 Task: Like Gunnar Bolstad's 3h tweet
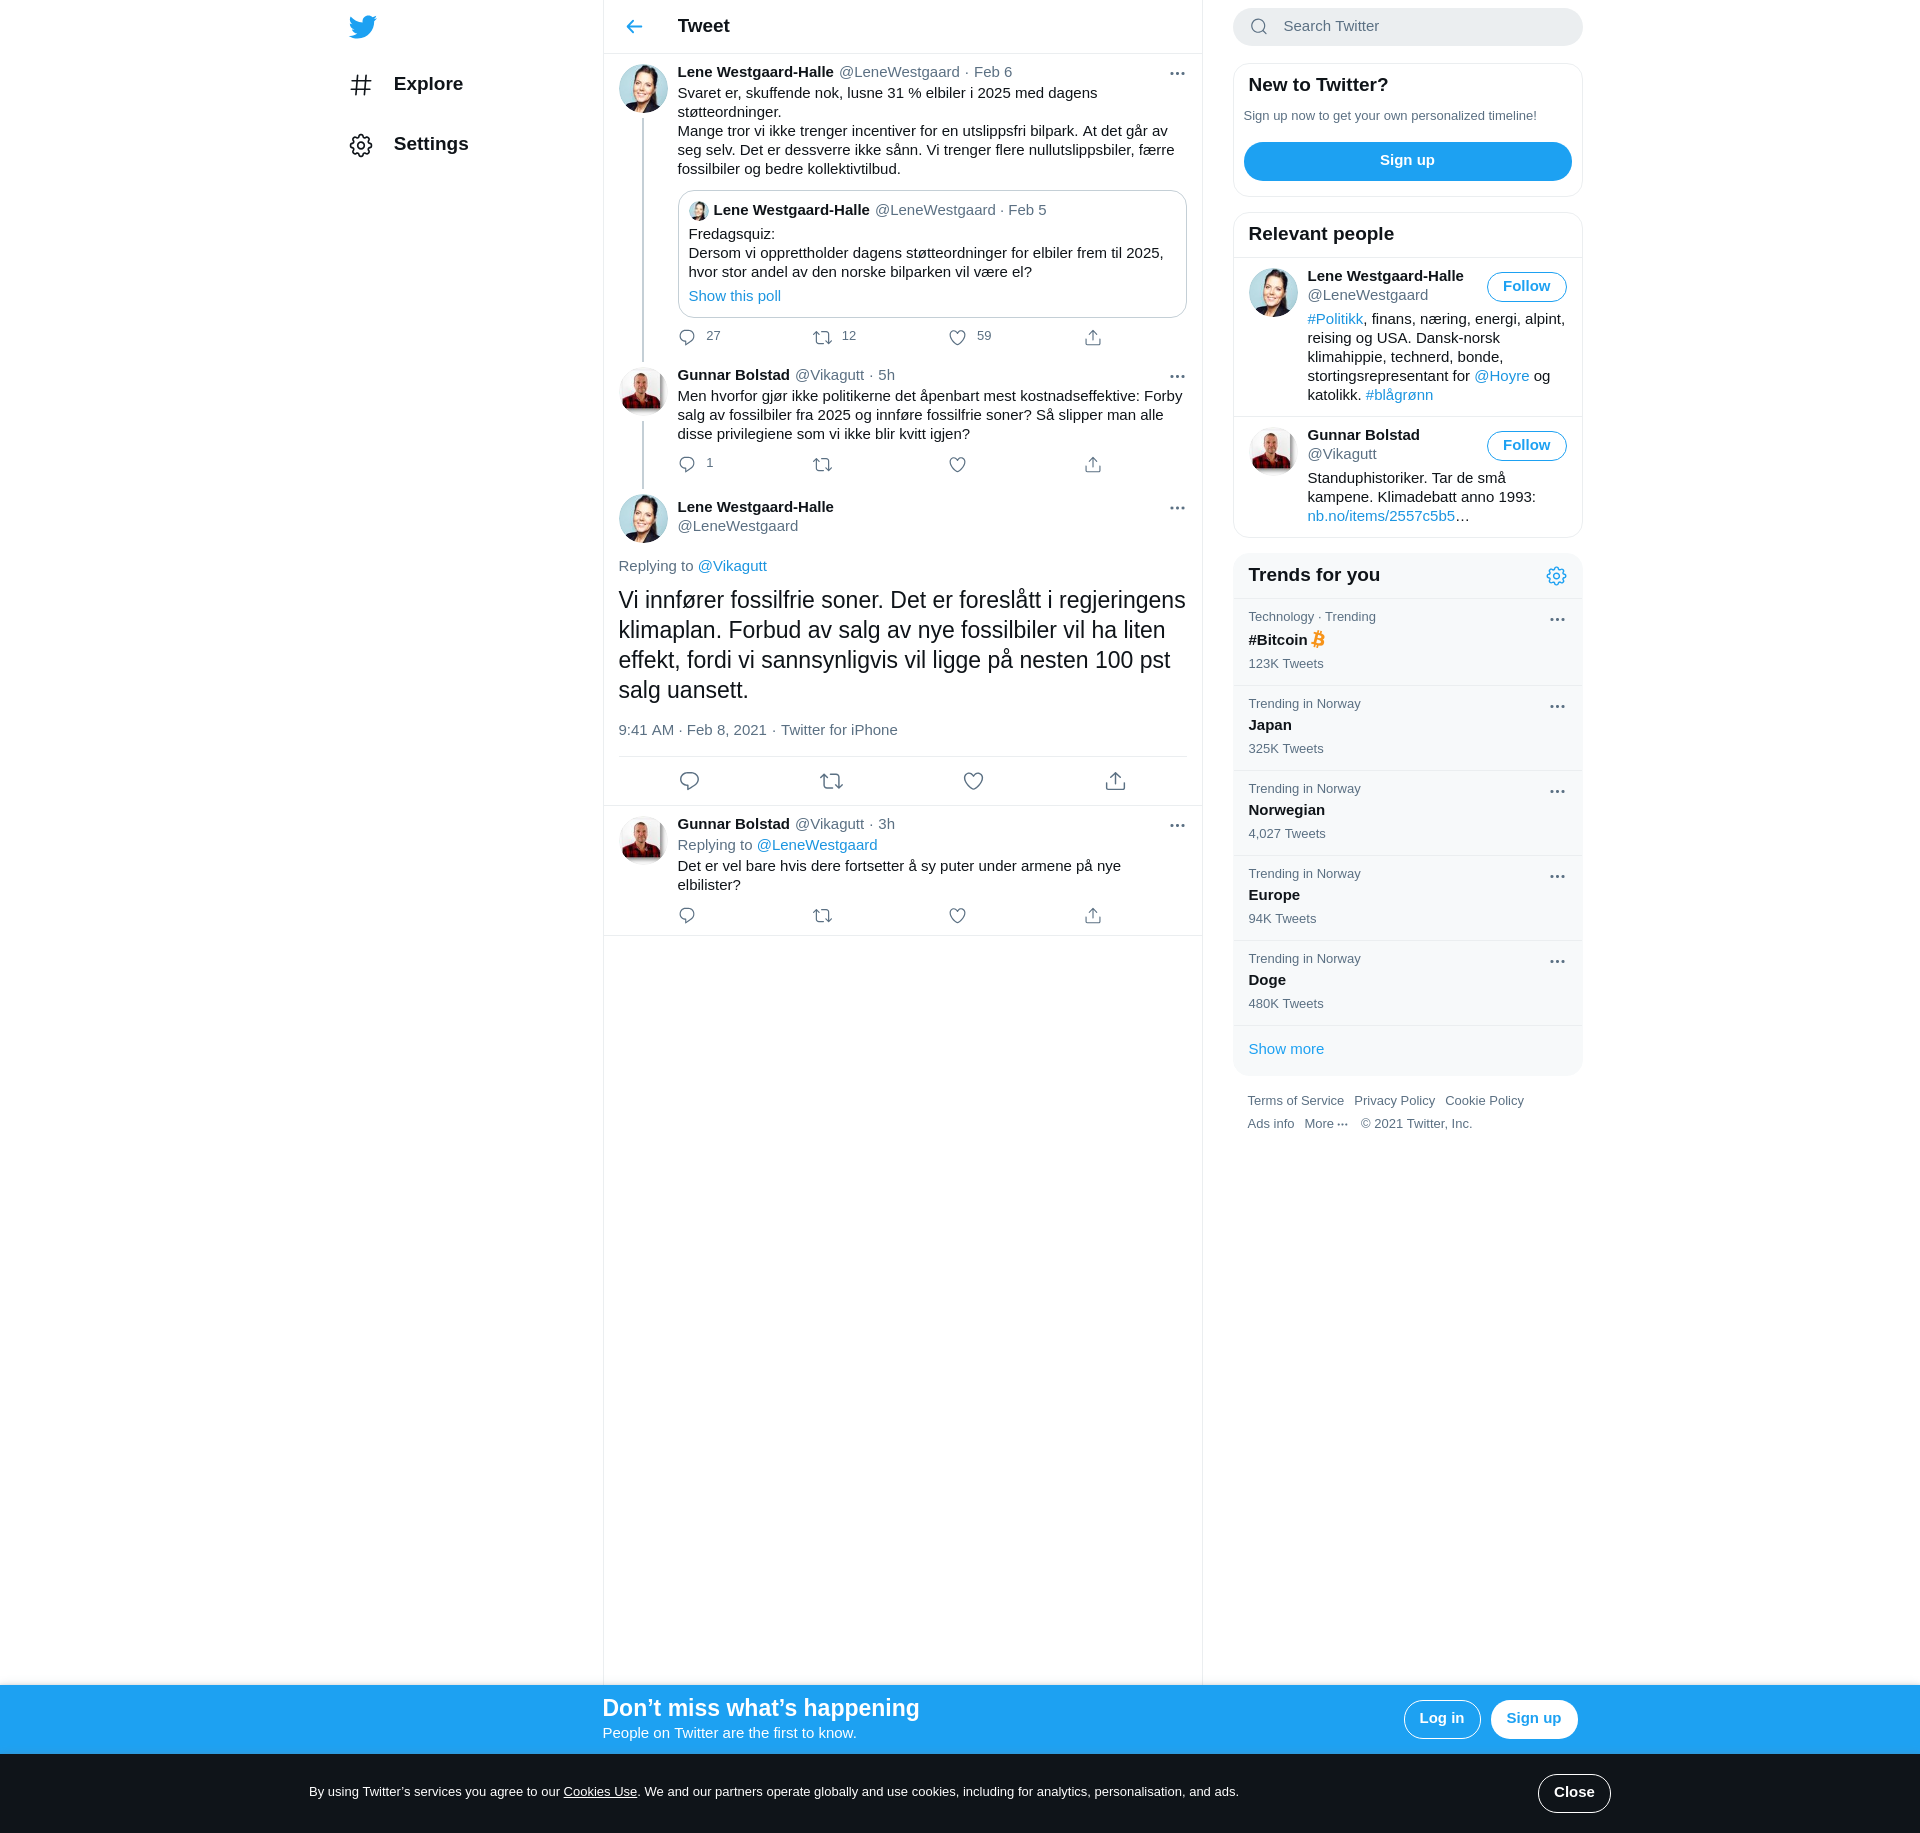click(957, 915)
